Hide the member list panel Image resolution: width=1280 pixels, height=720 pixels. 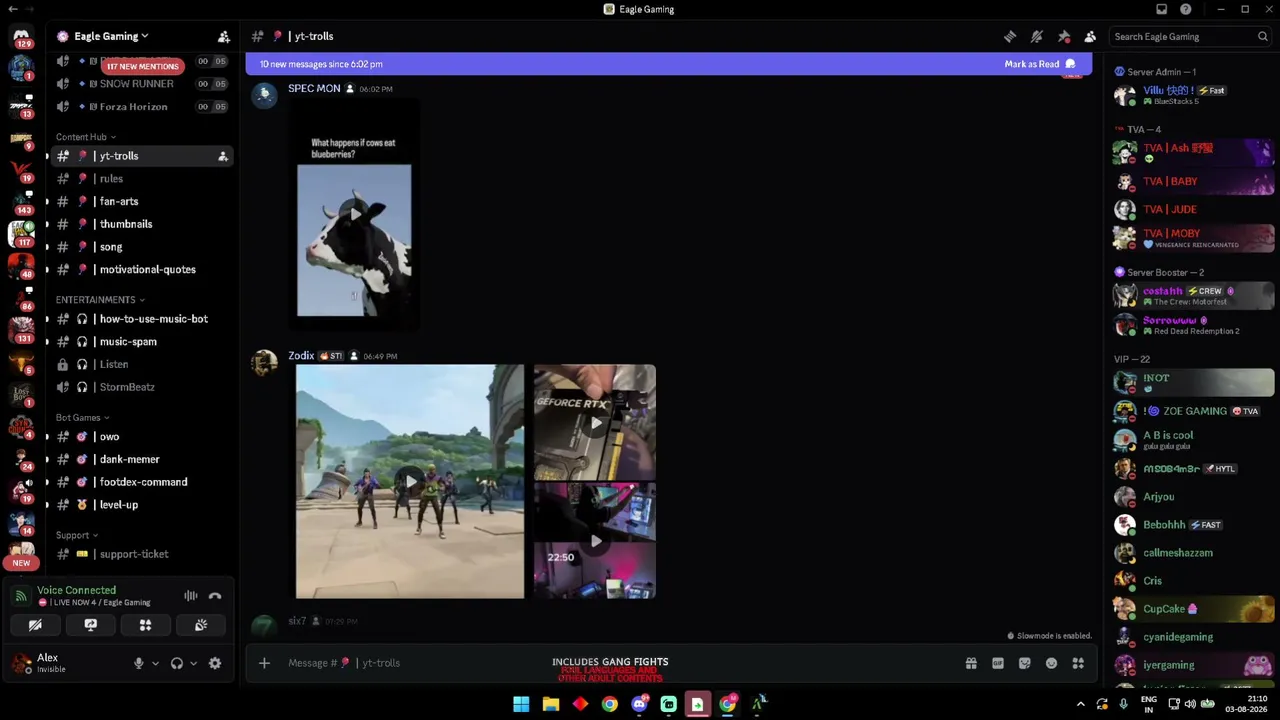point(1090,37)
